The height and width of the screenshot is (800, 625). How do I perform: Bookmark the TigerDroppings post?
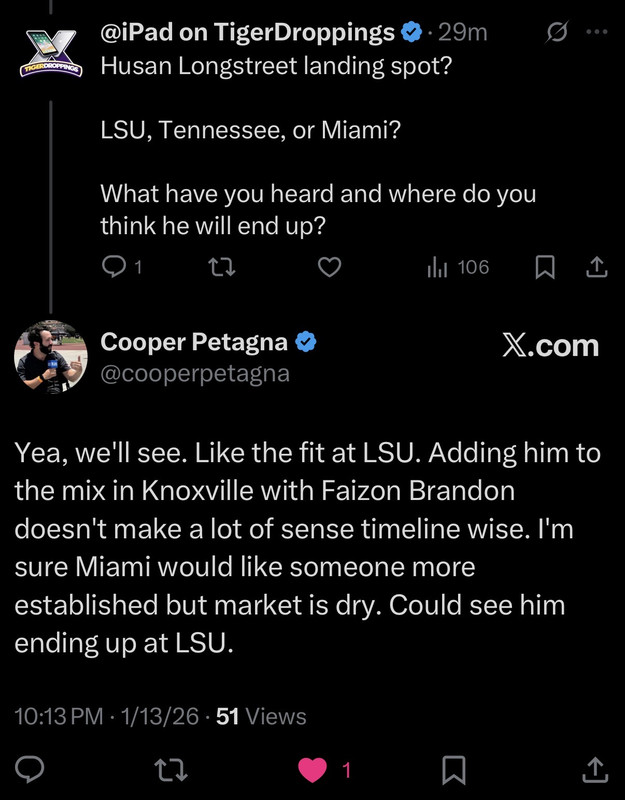(545, 267)
